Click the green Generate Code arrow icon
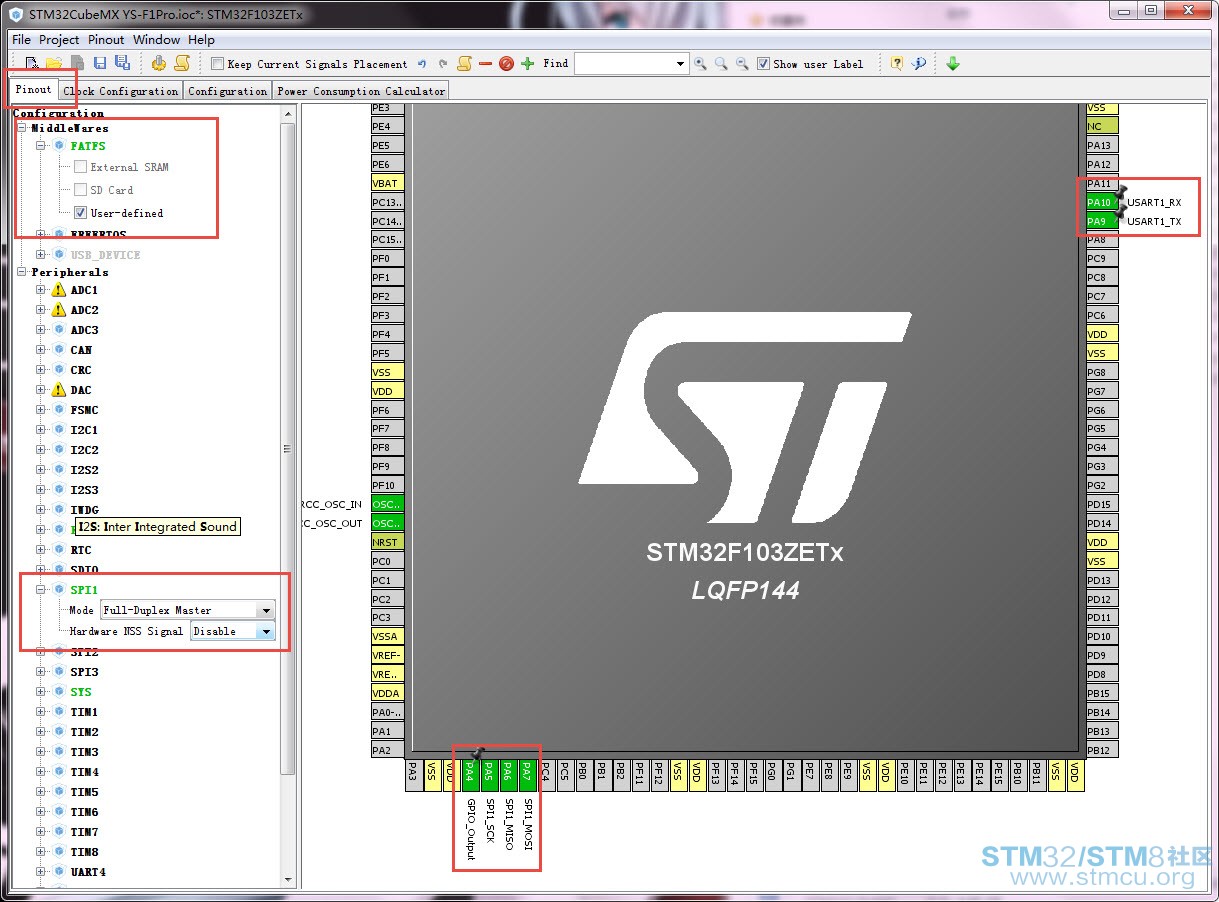The width and height of the screenshot is (1219, 902). click(x=952, y=64)
